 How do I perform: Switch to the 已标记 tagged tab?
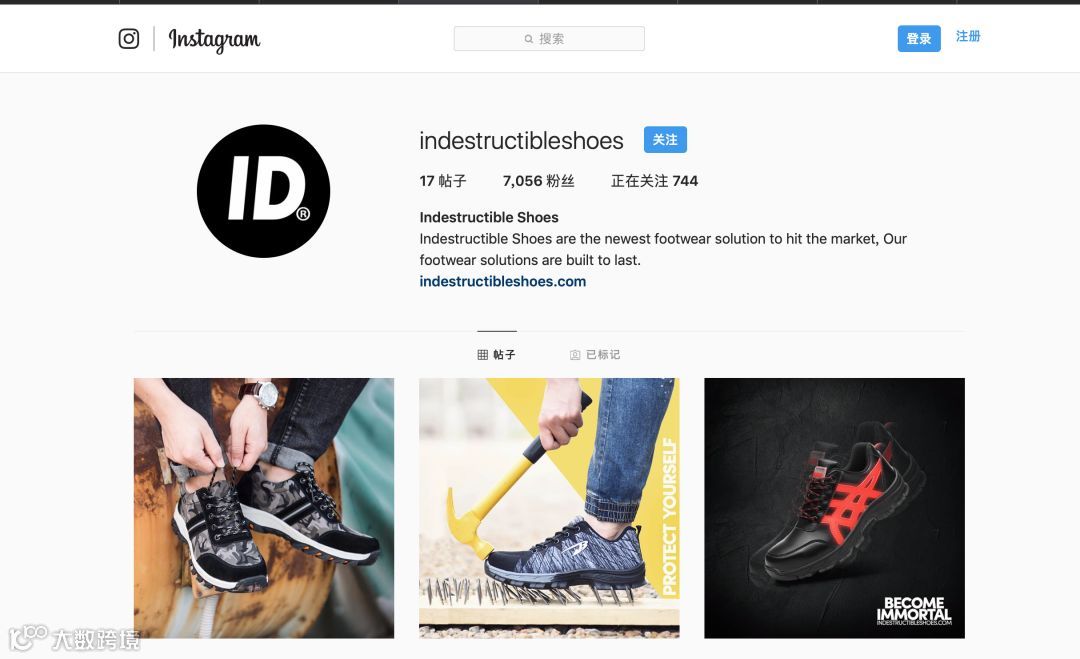pyautogui.click(x=595, y=354)
